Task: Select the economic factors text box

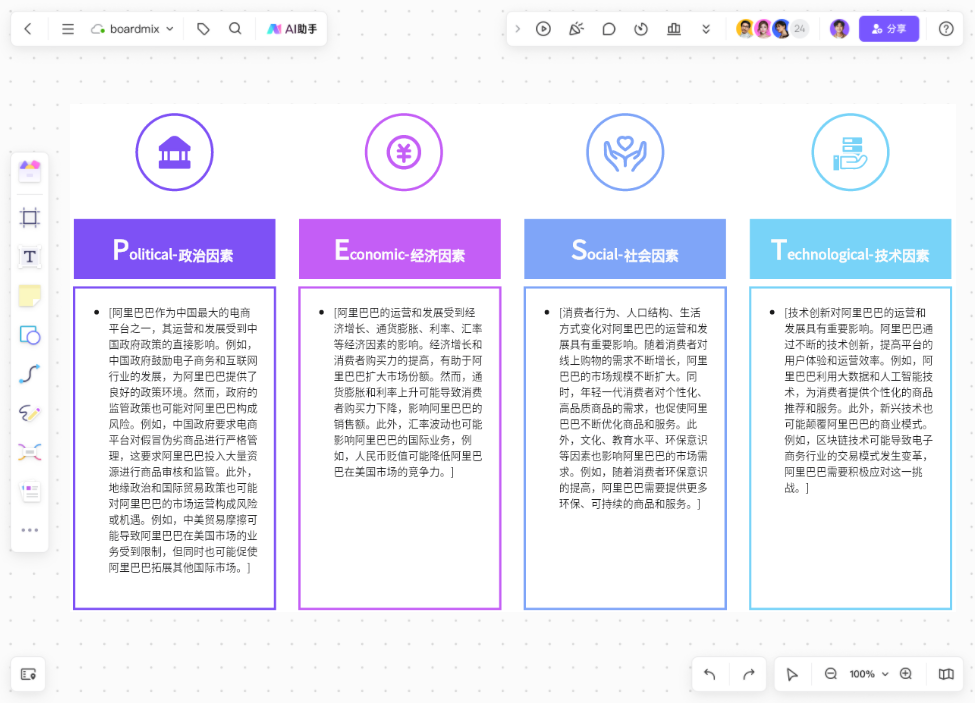Action: [x=400, y=448]
